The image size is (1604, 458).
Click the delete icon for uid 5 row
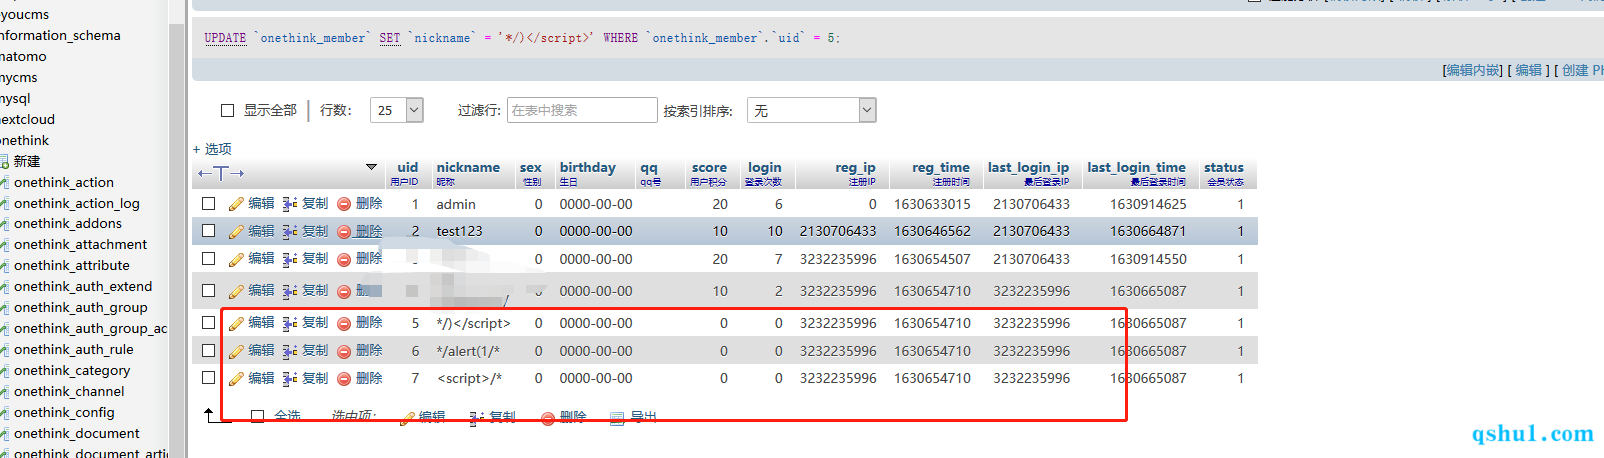(344, 324)
